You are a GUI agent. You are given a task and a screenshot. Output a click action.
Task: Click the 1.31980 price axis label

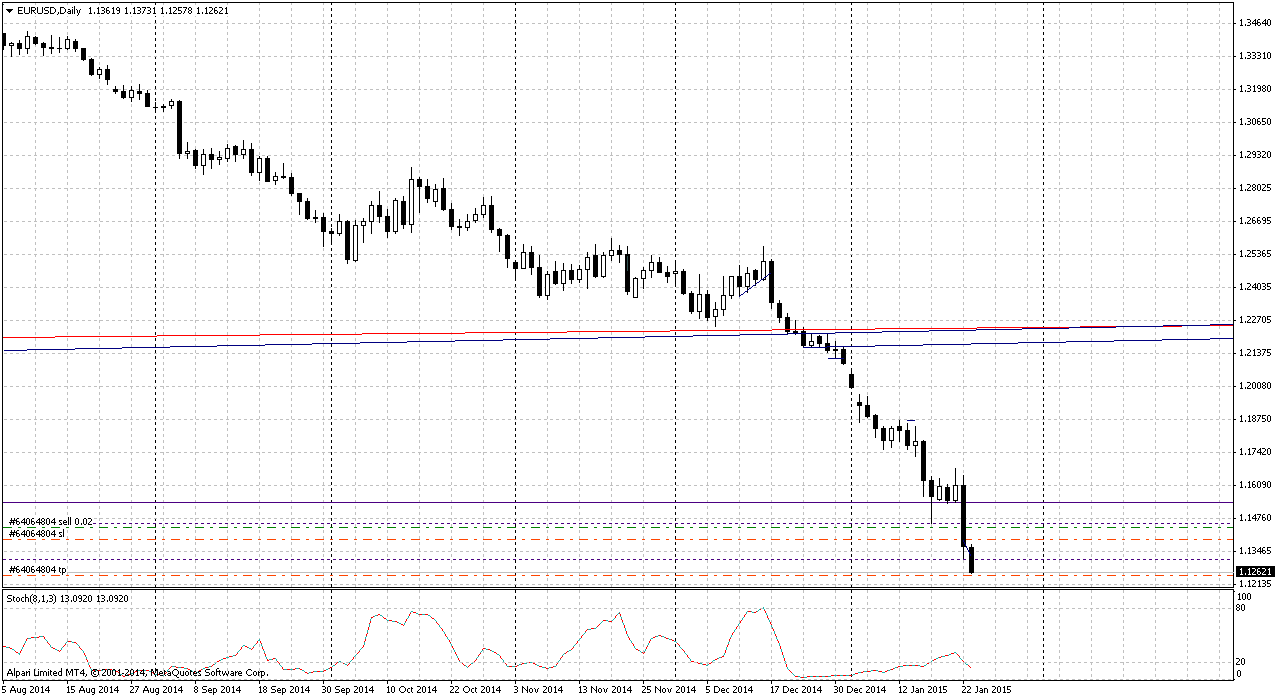1254,89
